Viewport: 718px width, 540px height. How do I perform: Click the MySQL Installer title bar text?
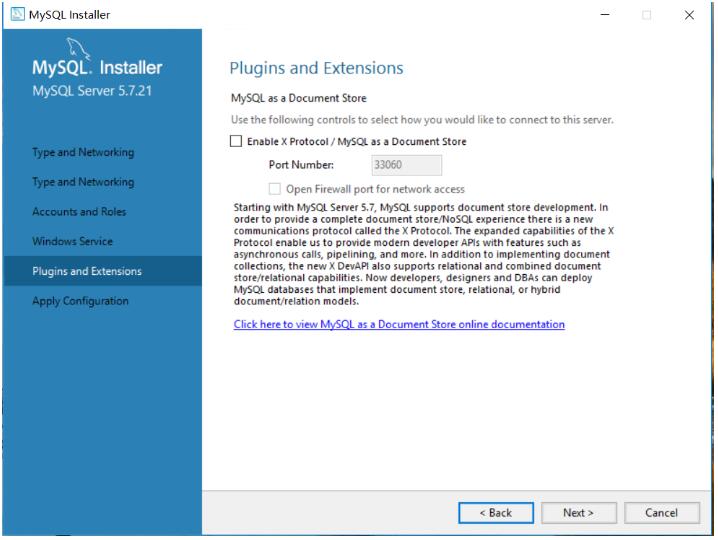point(70,15)
